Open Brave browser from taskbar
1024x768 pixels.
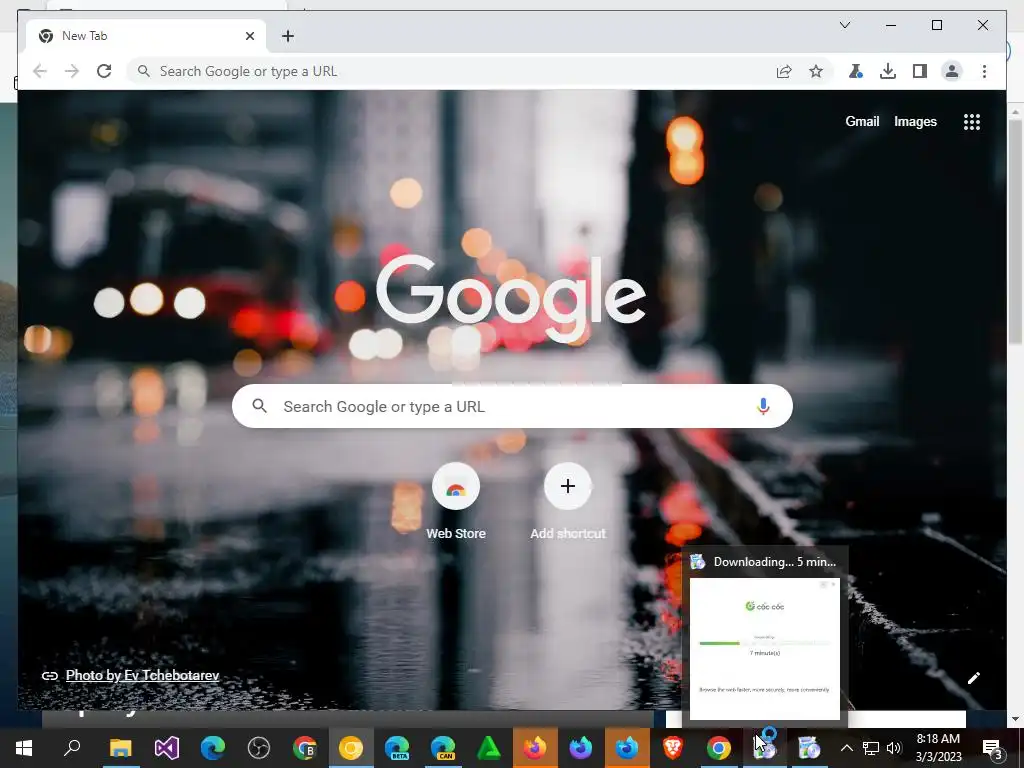(673, 748)
